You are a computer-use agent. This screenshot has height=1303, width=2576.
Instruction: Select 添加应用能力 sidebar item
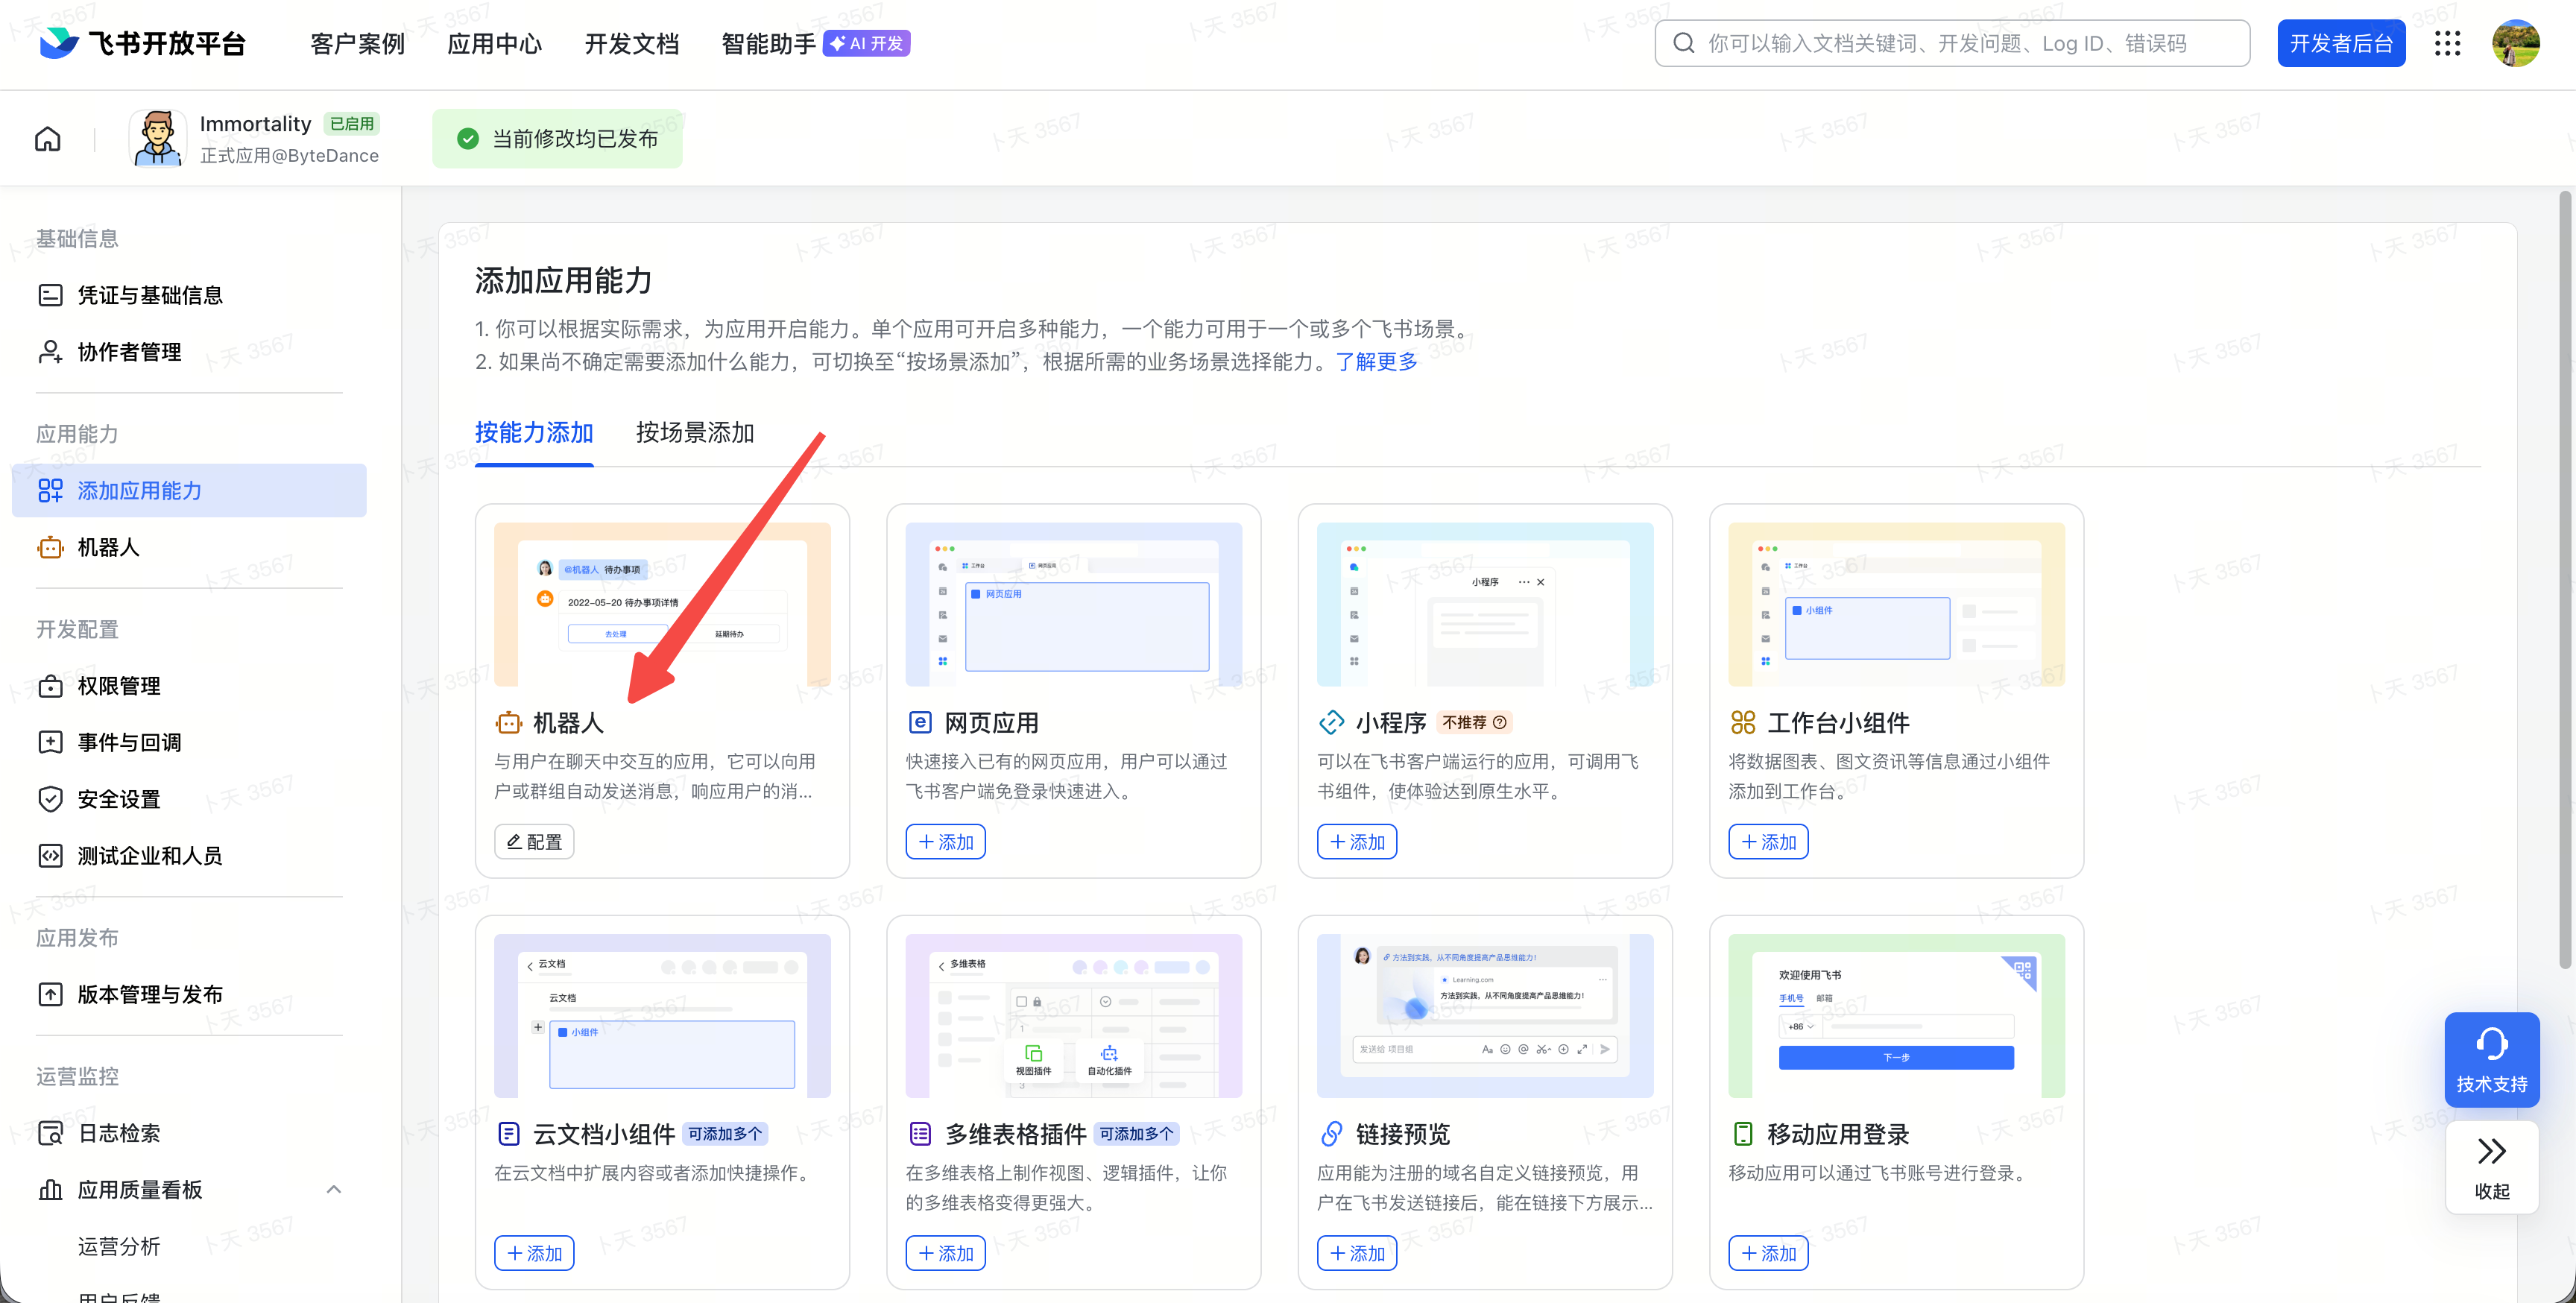[189, 490]
